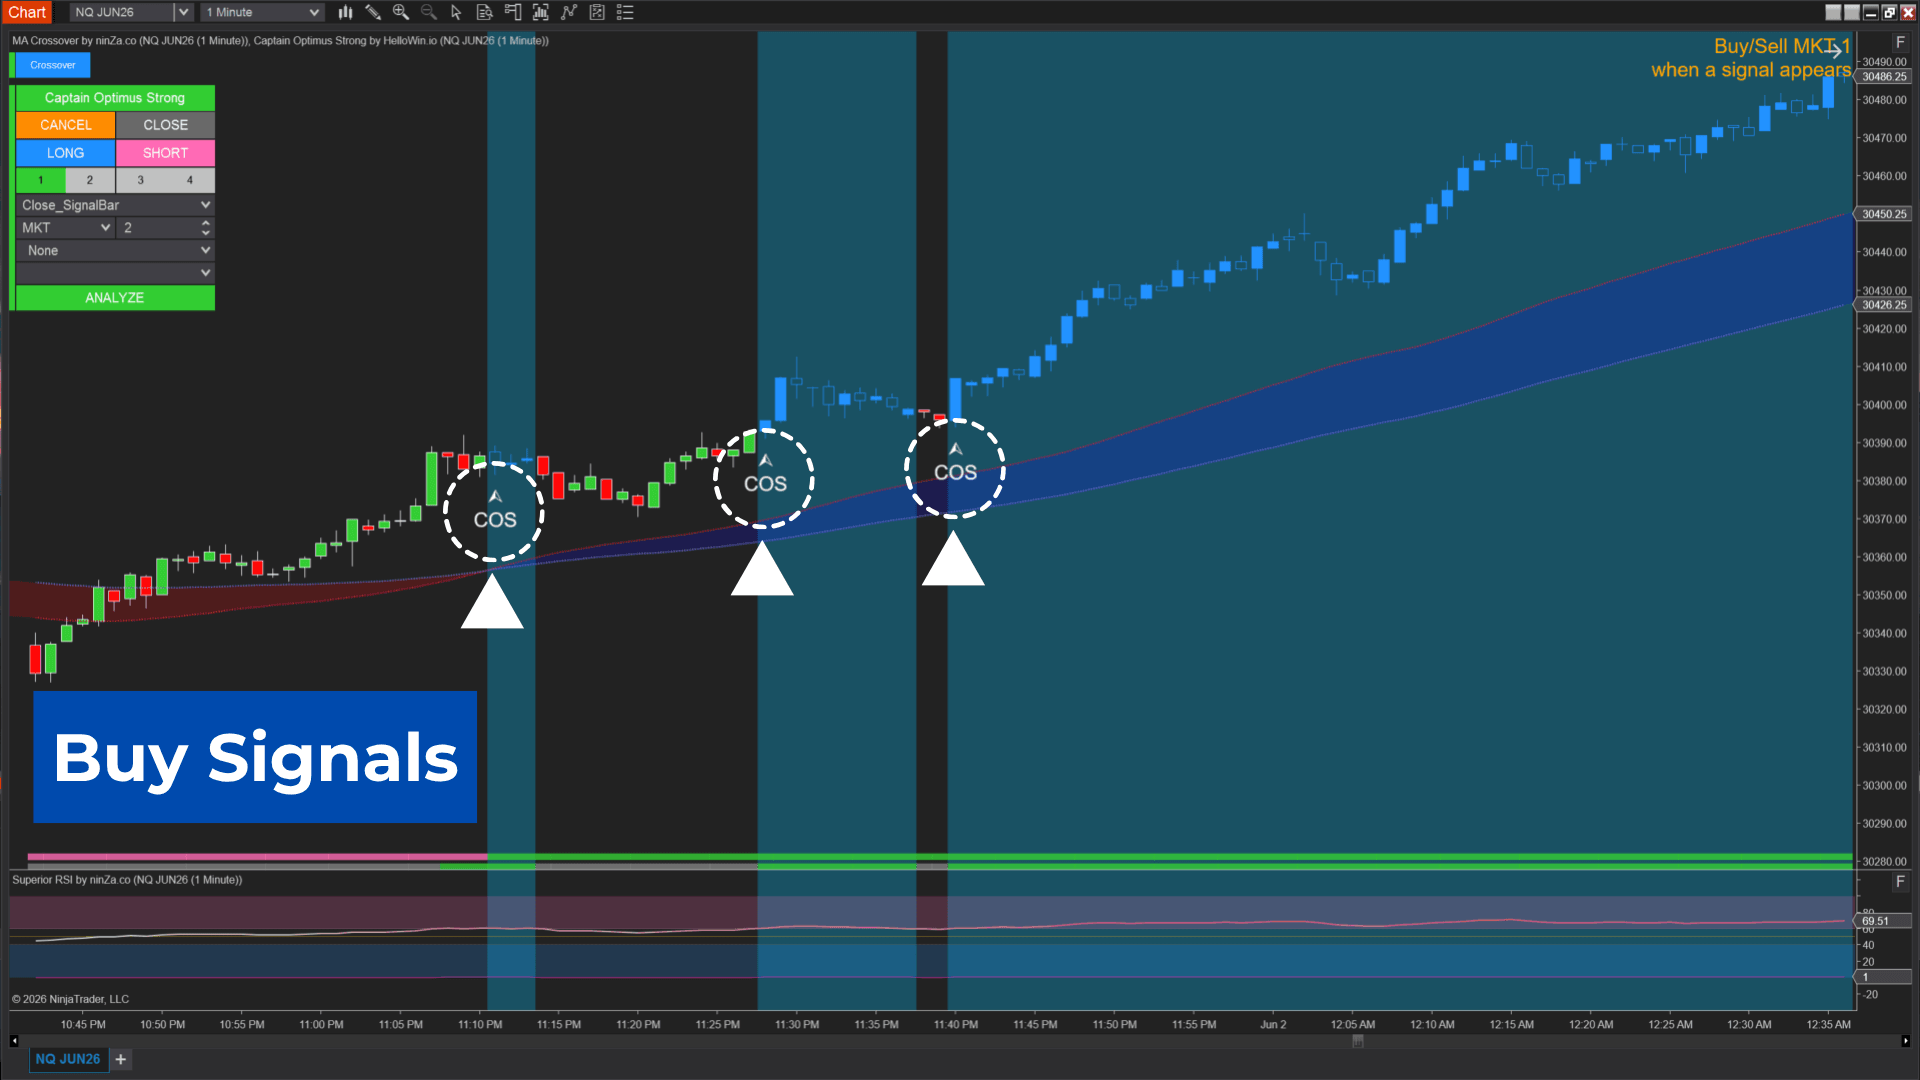Open the strategies icon
Viewport: 1920px width, 1080px height.
click(597, 12)
